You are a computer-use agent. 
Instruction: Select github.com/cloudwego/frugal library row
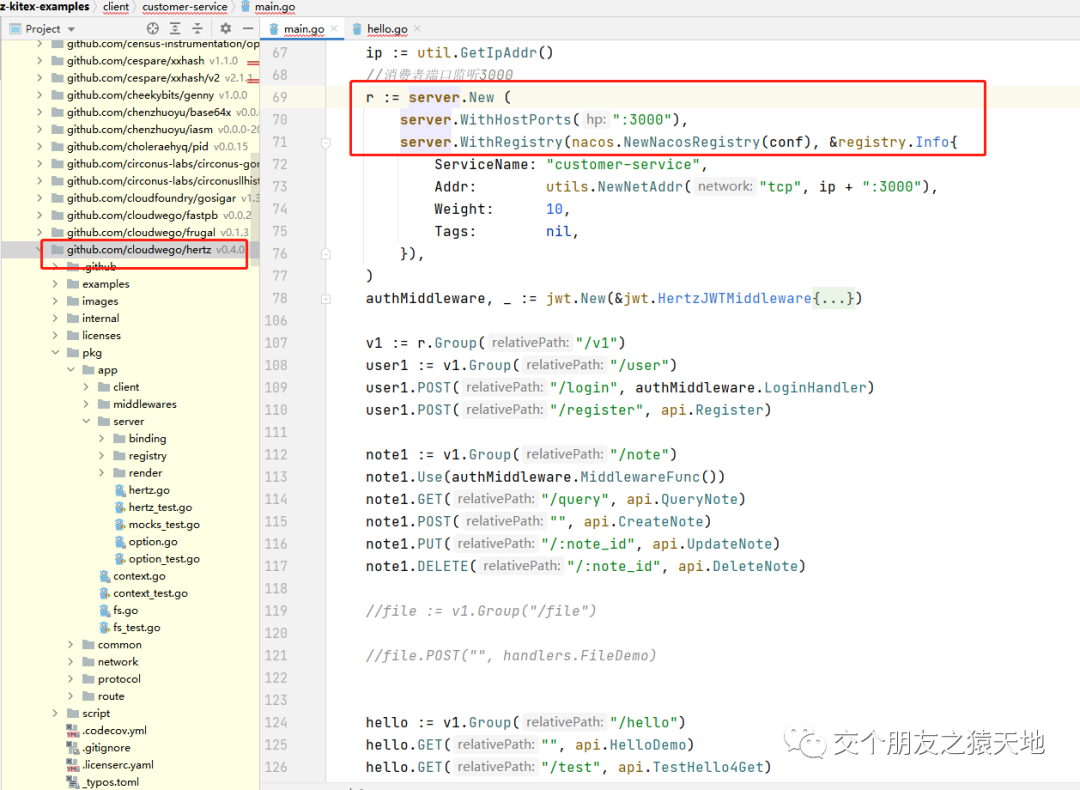129,232
